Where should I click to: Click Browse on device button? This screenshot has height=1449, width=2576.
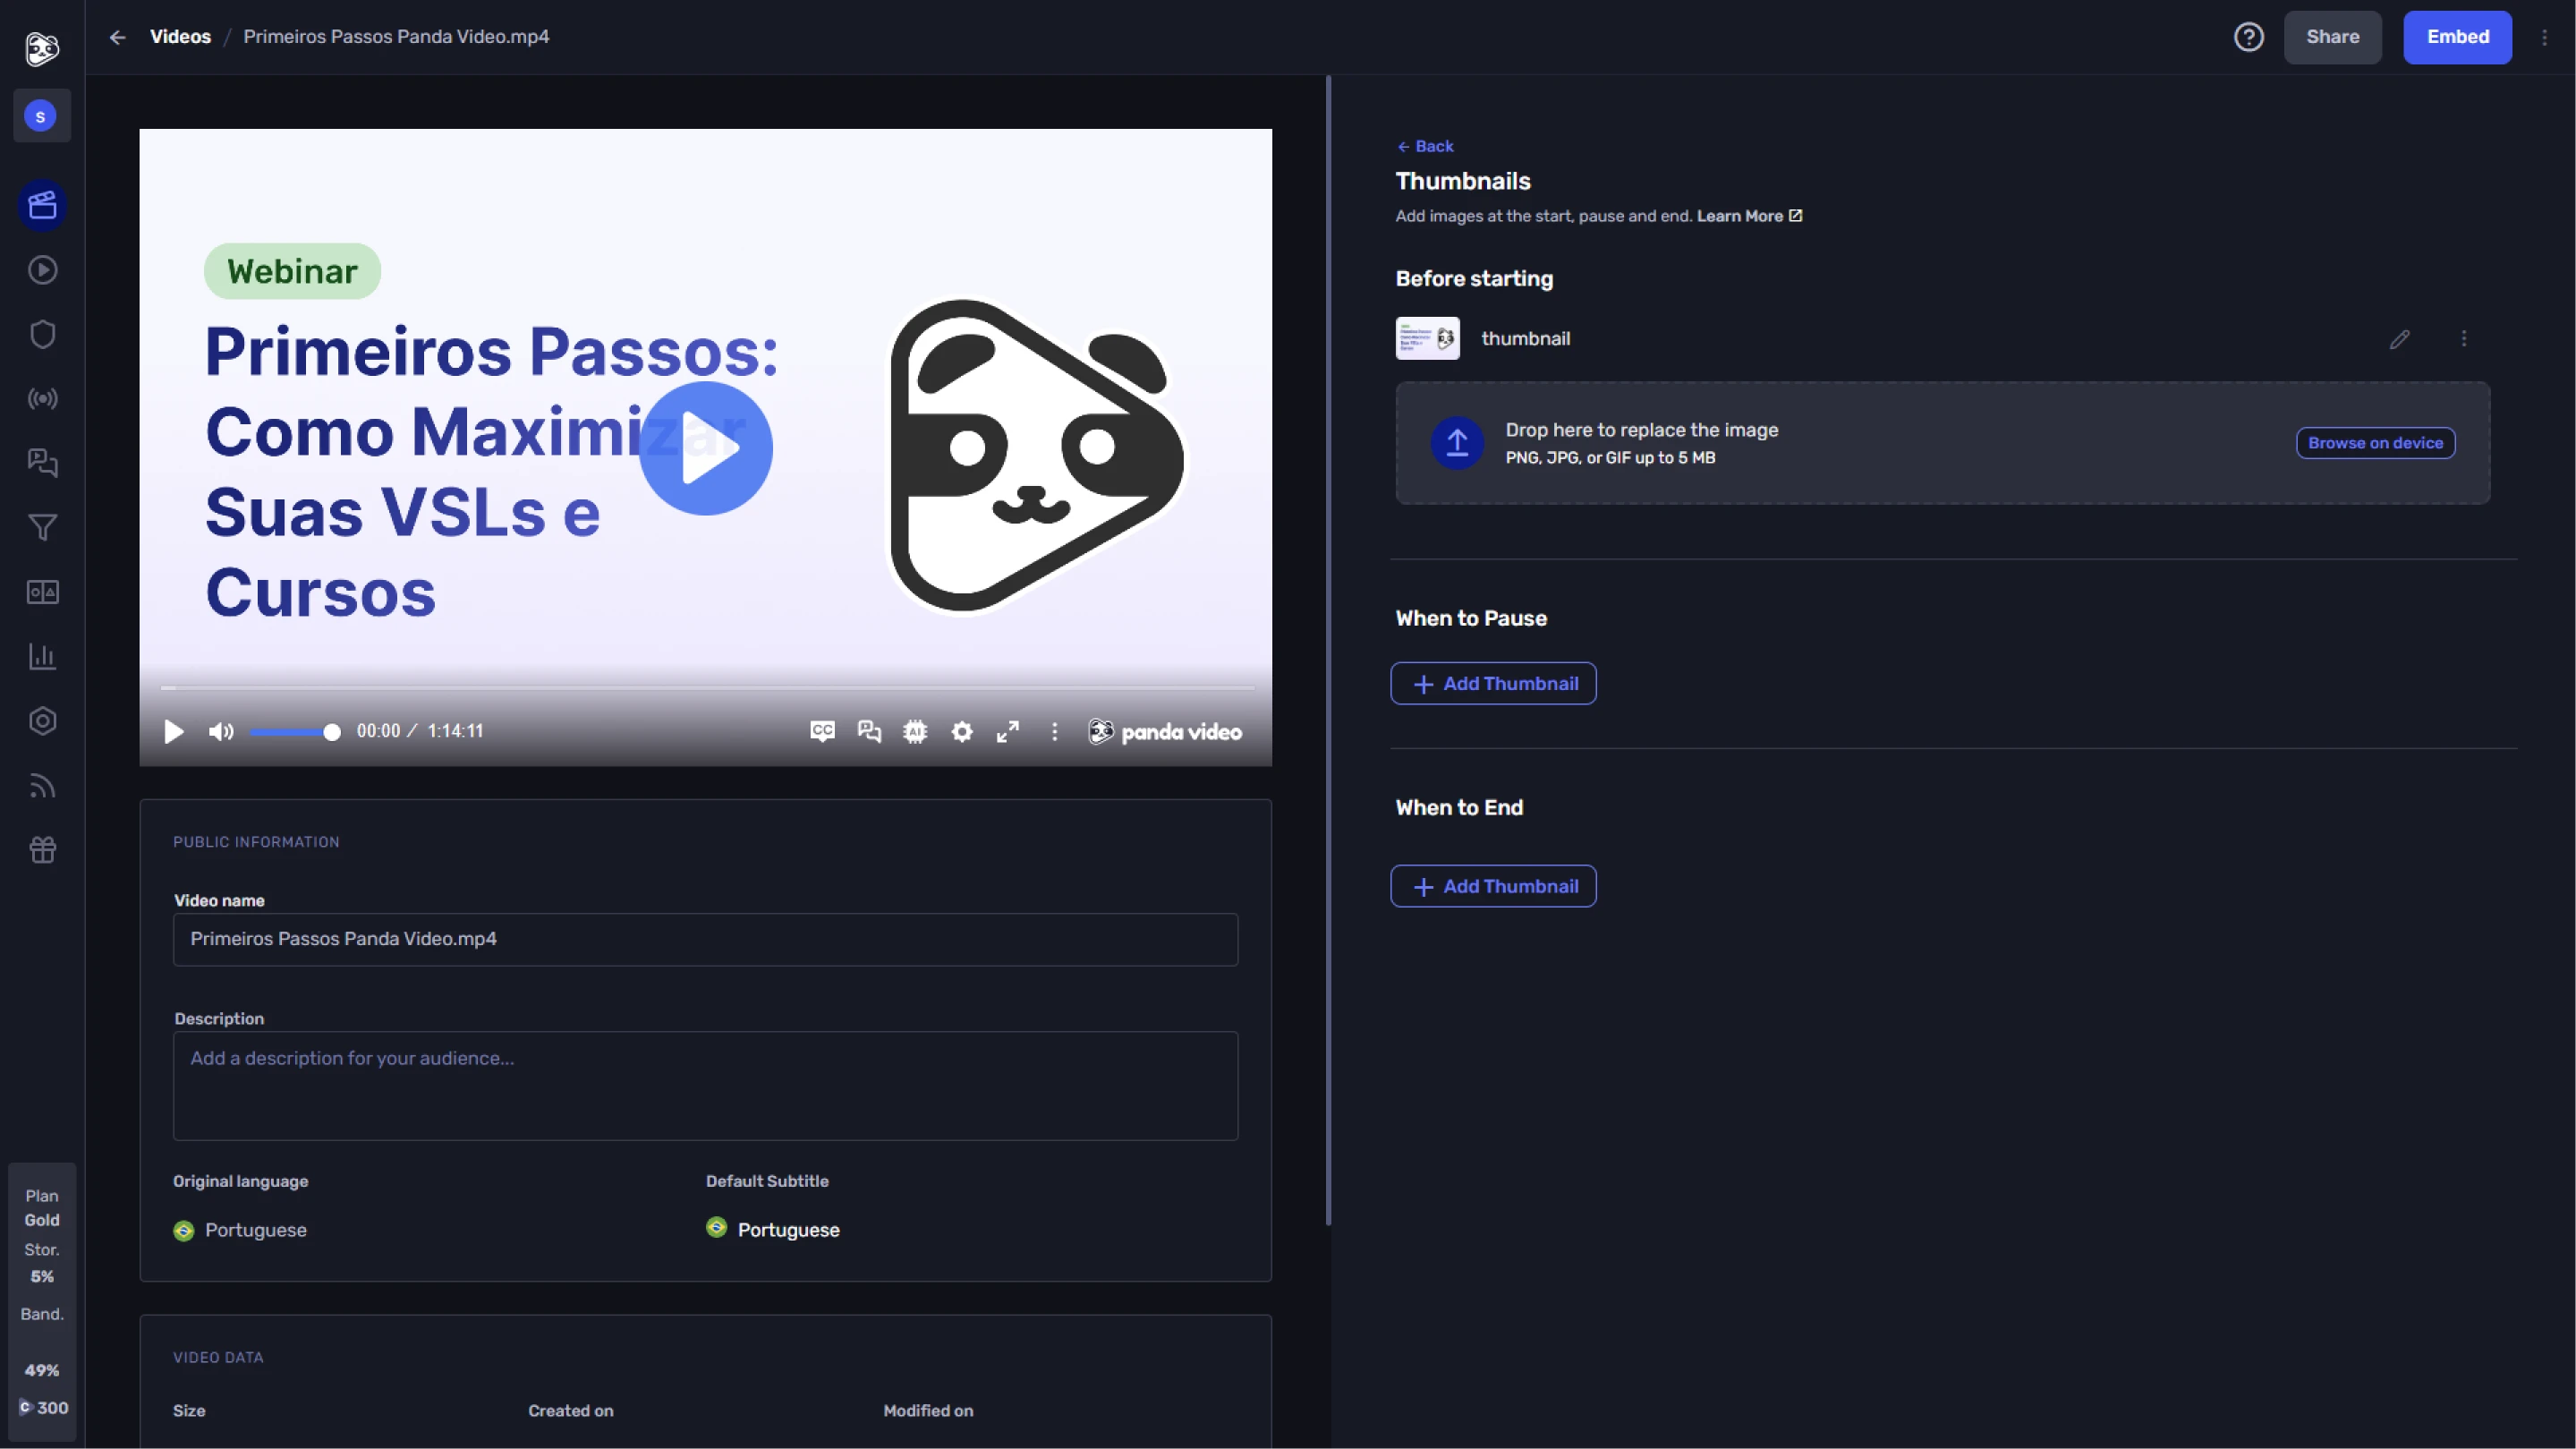(2374, 443)
